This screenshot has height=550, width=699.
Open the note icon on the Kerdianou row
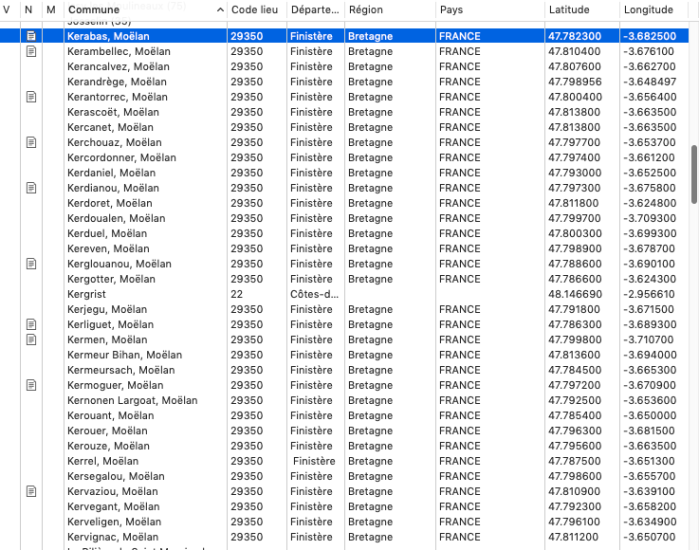(x=31, y=188)
